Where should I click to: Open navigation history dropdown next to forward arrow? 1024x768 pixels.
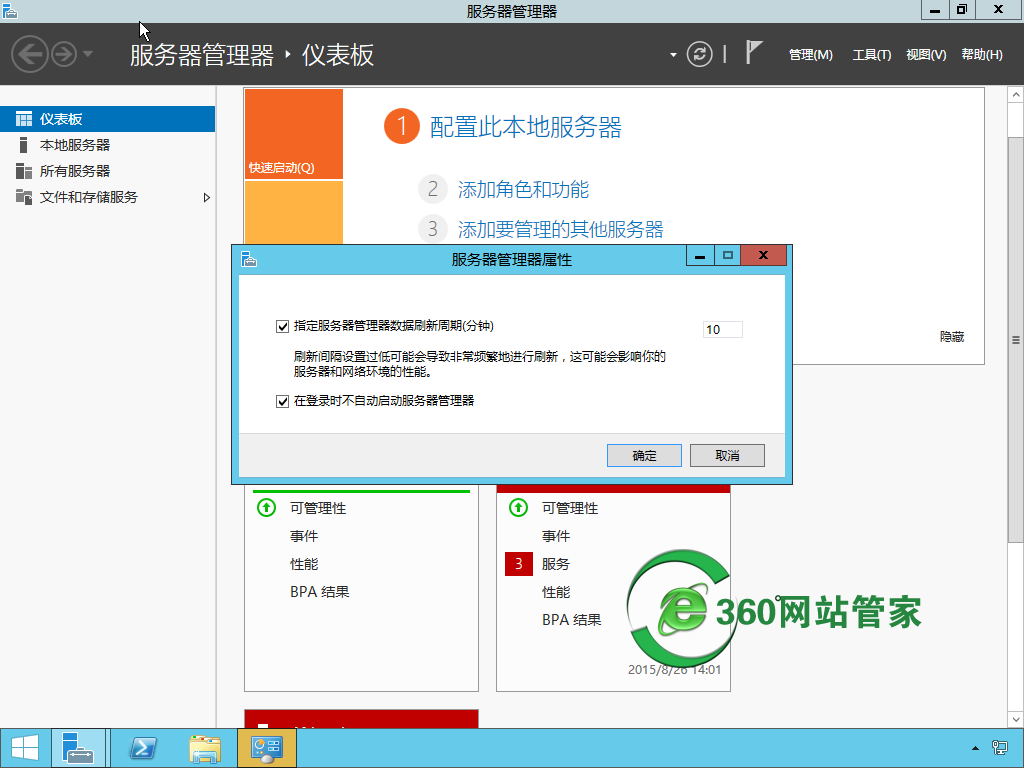pos(88,54)
